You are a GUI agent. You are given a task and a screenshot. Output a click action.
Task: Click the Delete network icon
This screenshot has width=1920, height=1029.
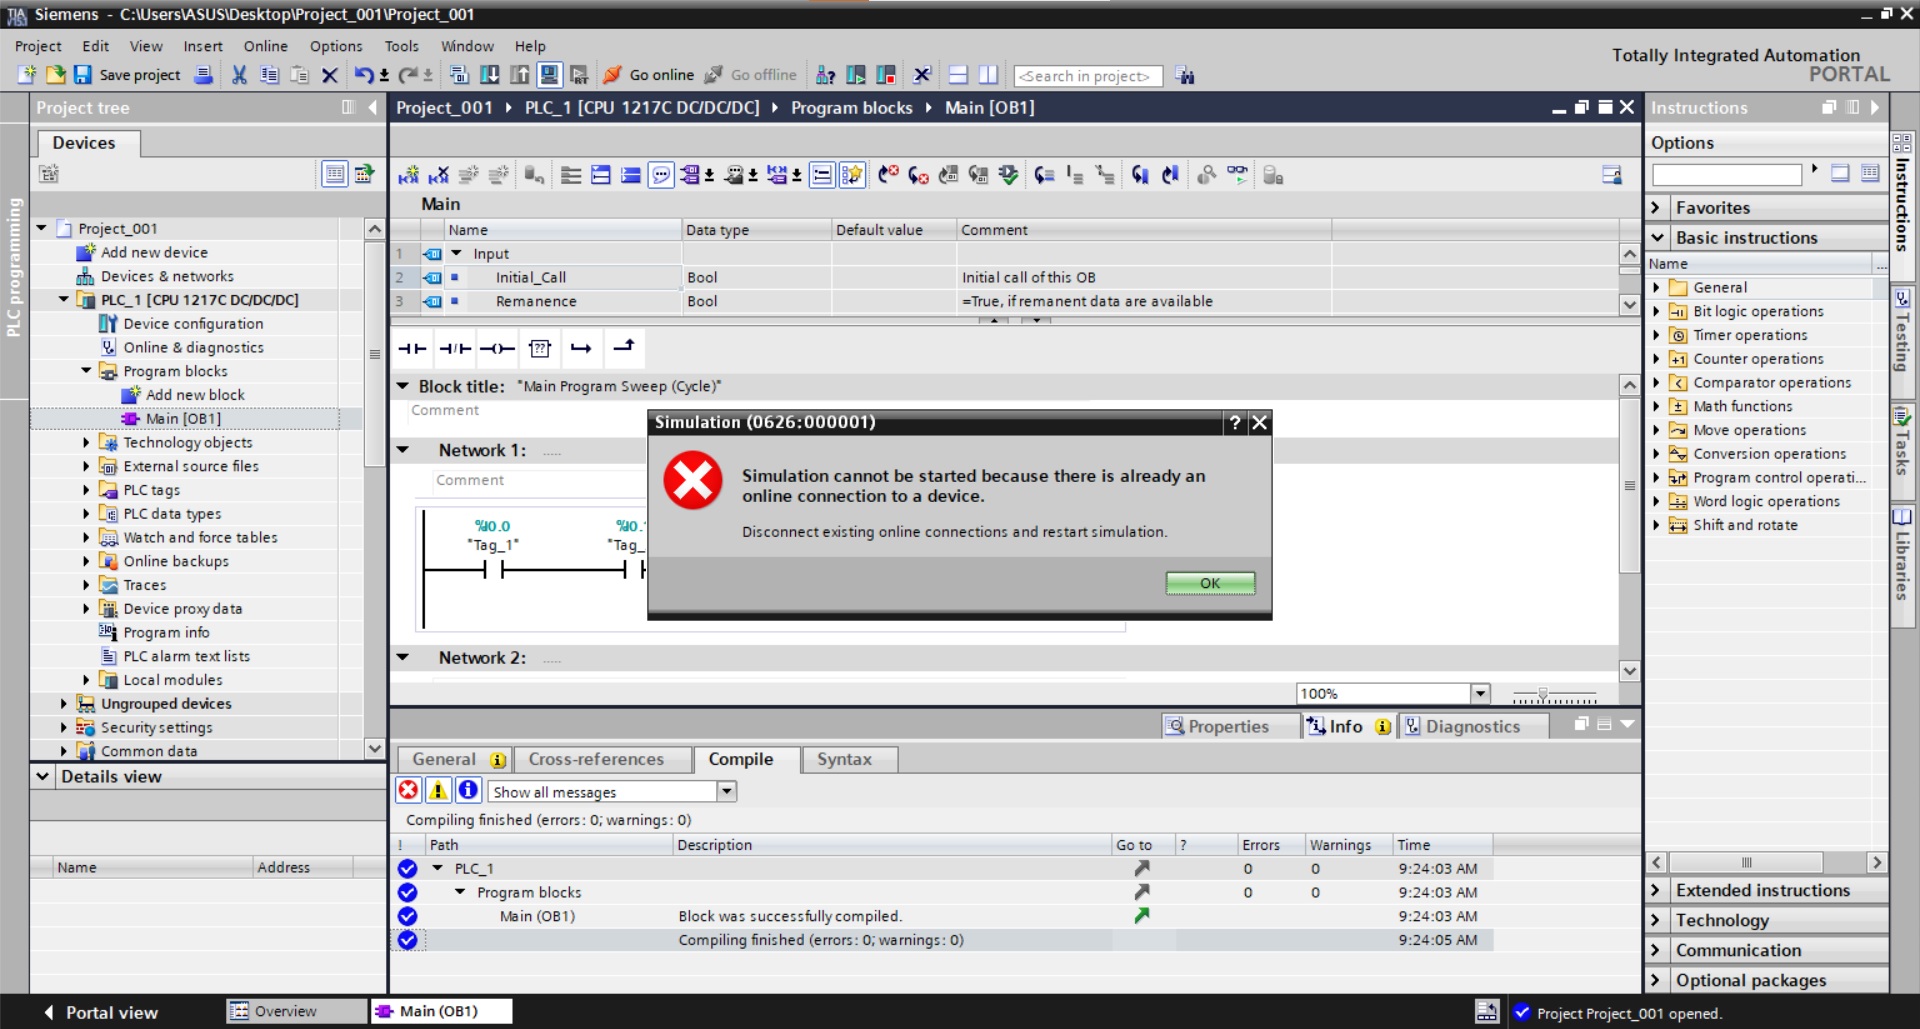click(438, 175)
